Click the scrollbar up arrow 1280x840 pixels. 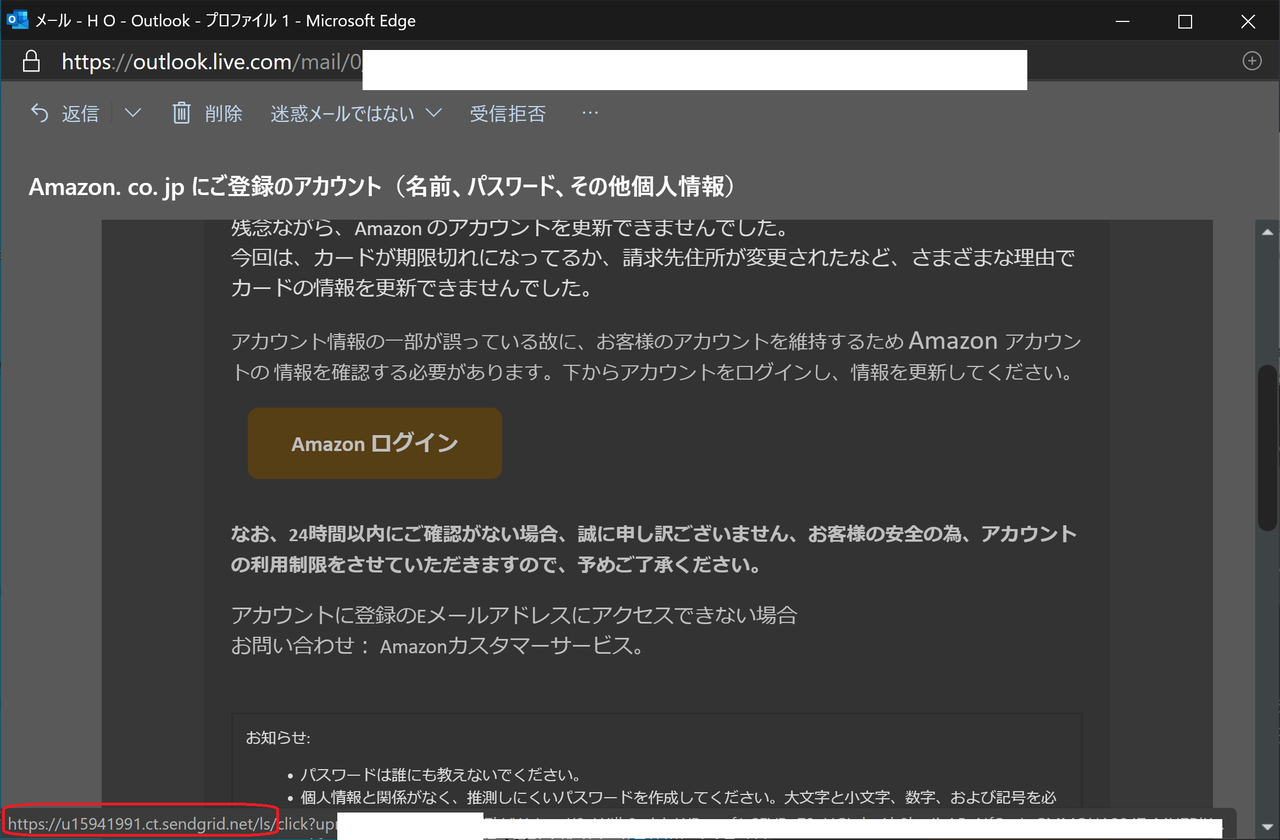coord(1267,232)
